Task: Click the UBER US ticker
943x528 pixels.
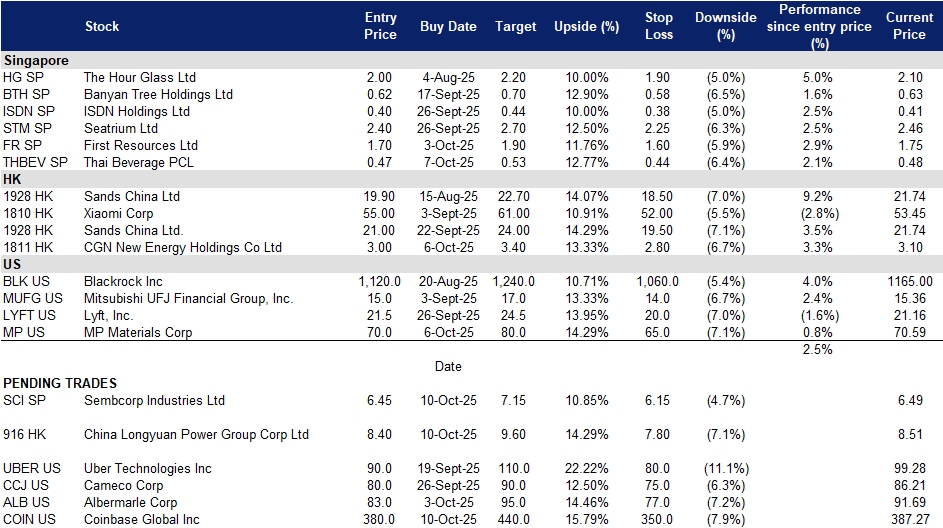Action: 32,468
